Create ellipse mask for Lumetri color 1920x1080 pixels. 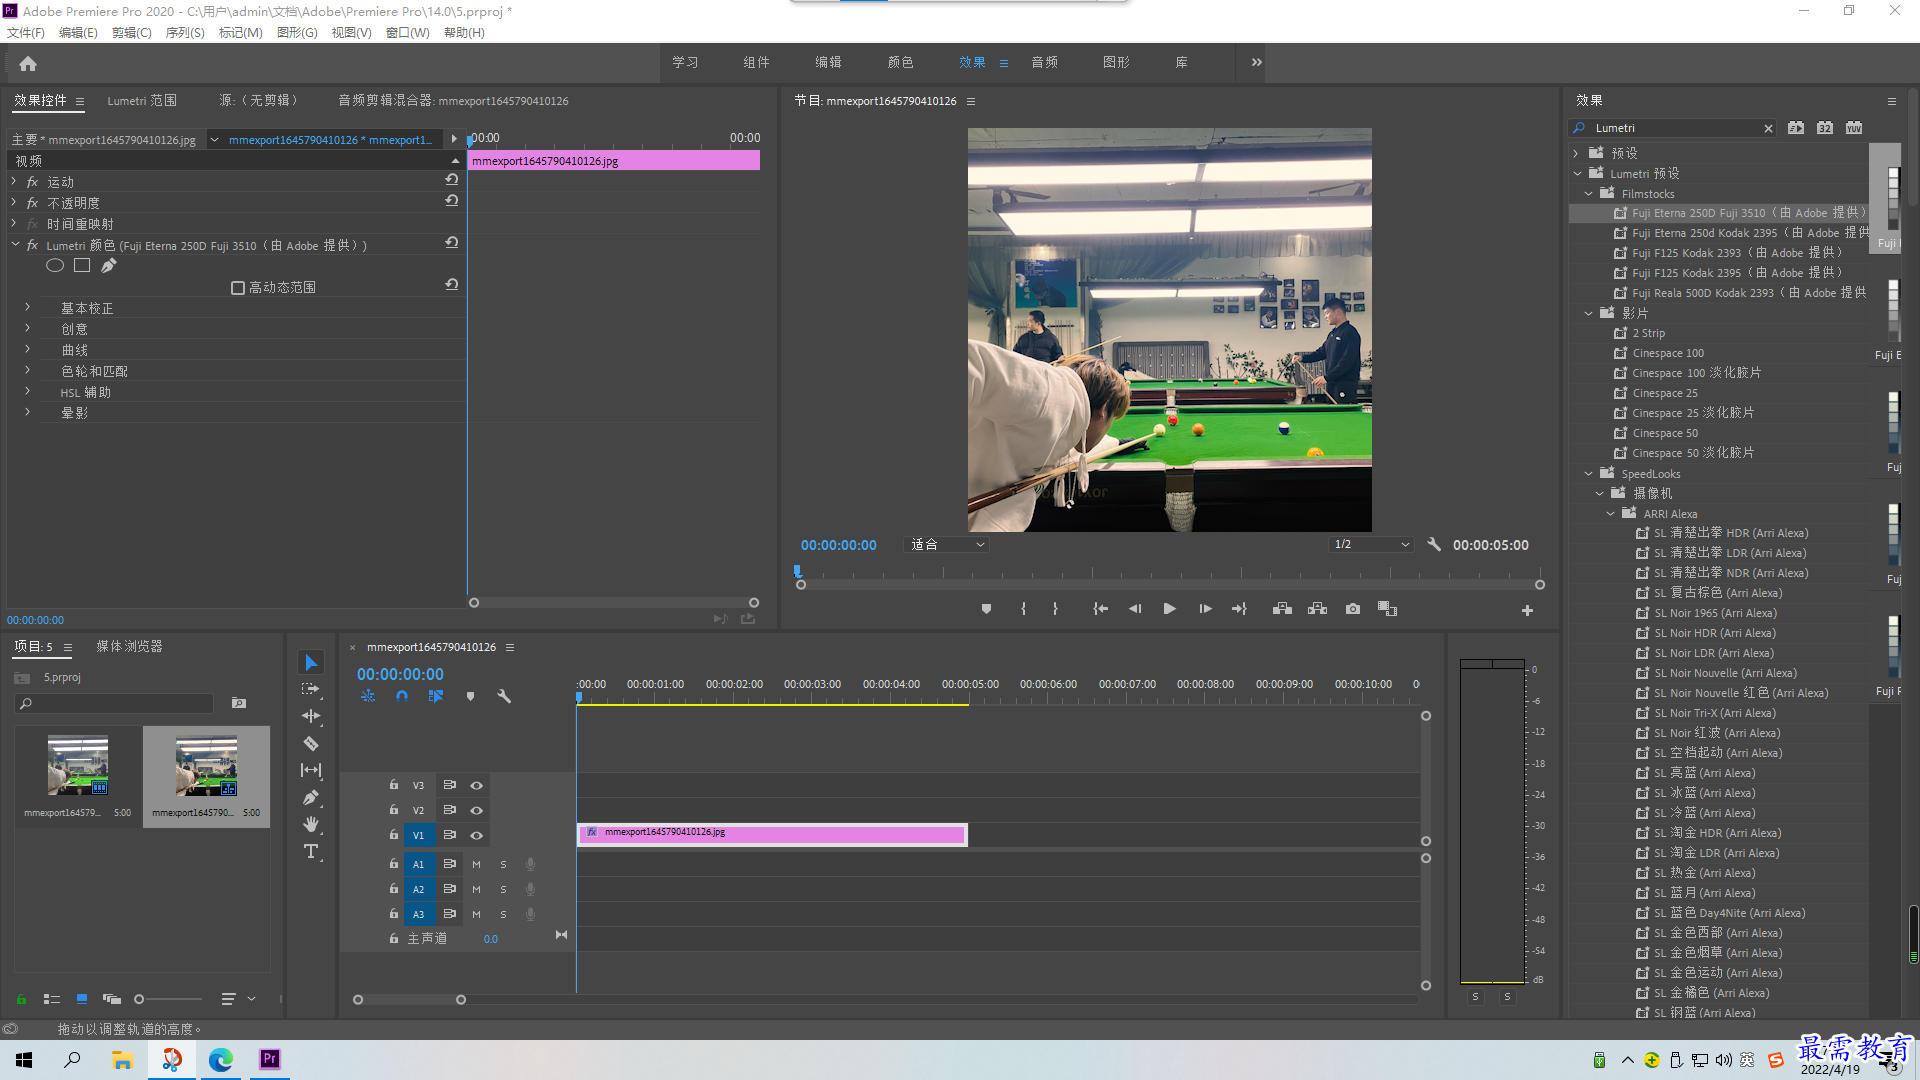(55, 265)
